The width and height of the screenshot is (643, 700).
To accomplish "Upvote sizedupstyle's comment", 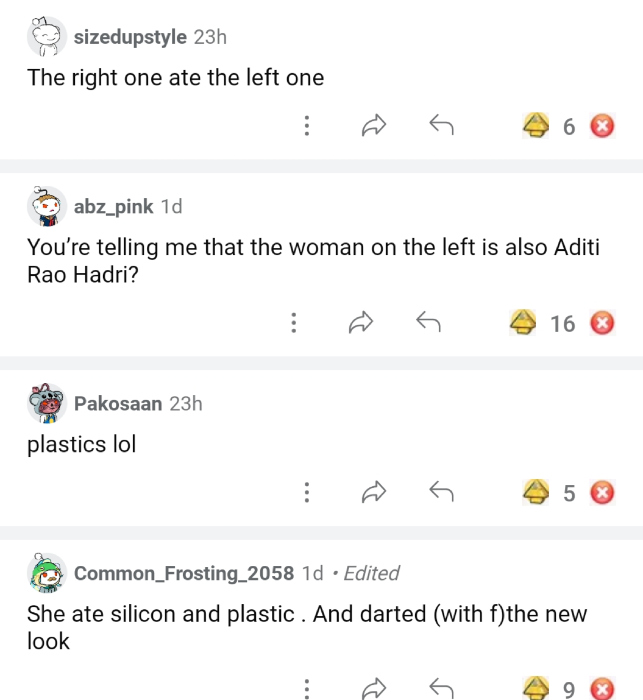I will coord(537,126).
